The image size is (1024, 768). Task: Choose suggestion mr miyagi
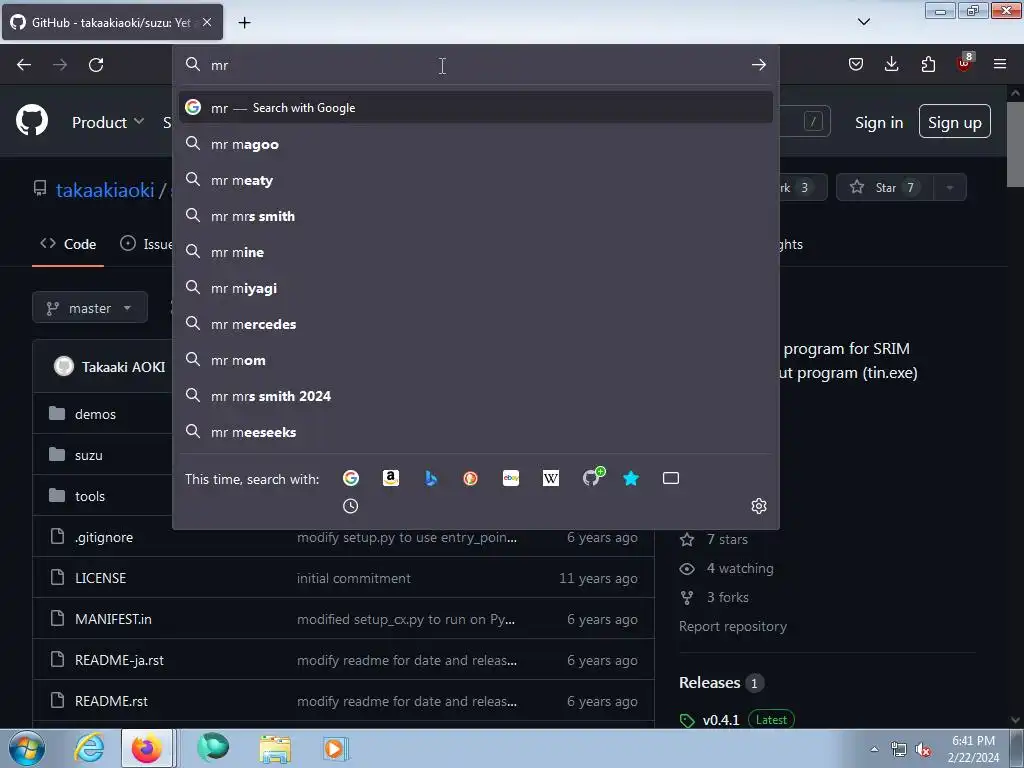(x=475, y=287)
